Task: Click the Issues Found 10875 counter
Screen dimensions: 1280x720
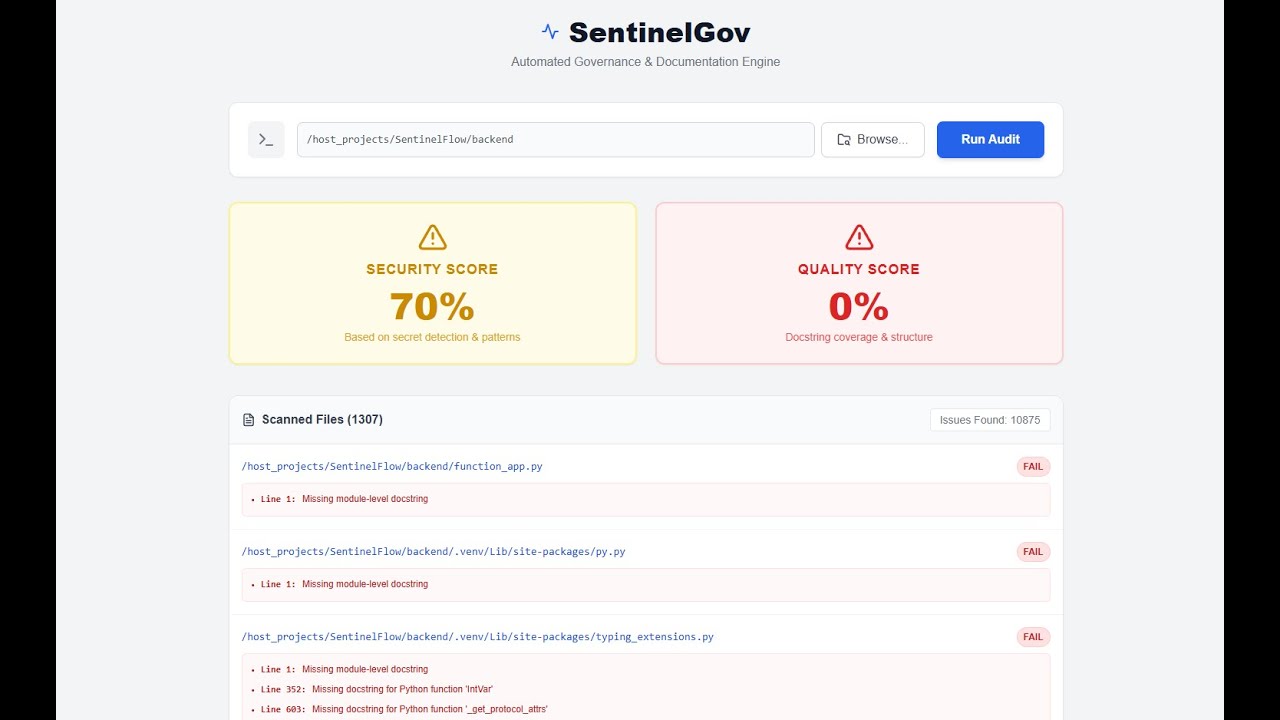Action: click(x=990, y=420)
